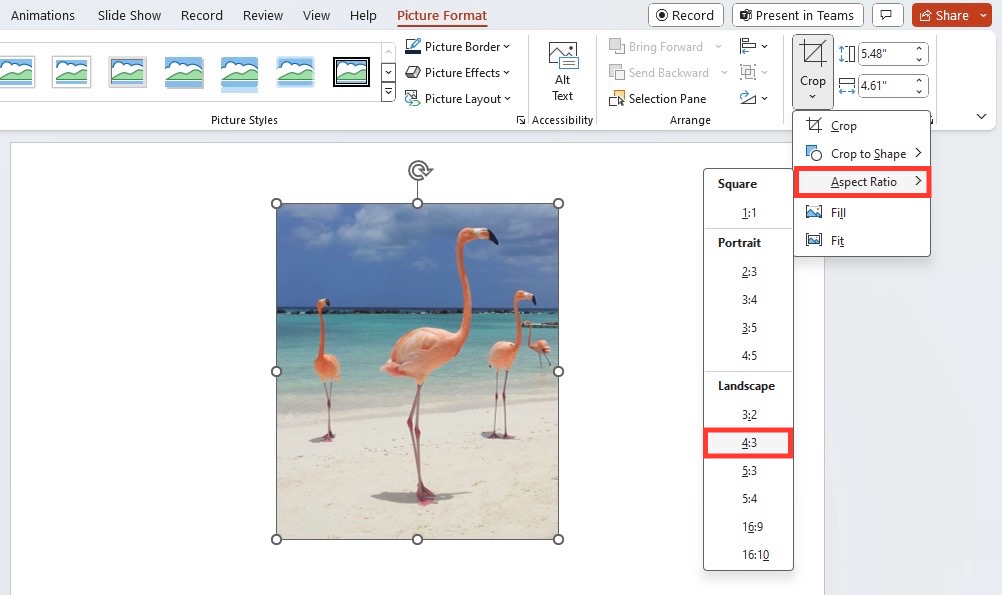Click the Record button in title area
This screenshot has height=595, width=1002.
pos(686,15)
